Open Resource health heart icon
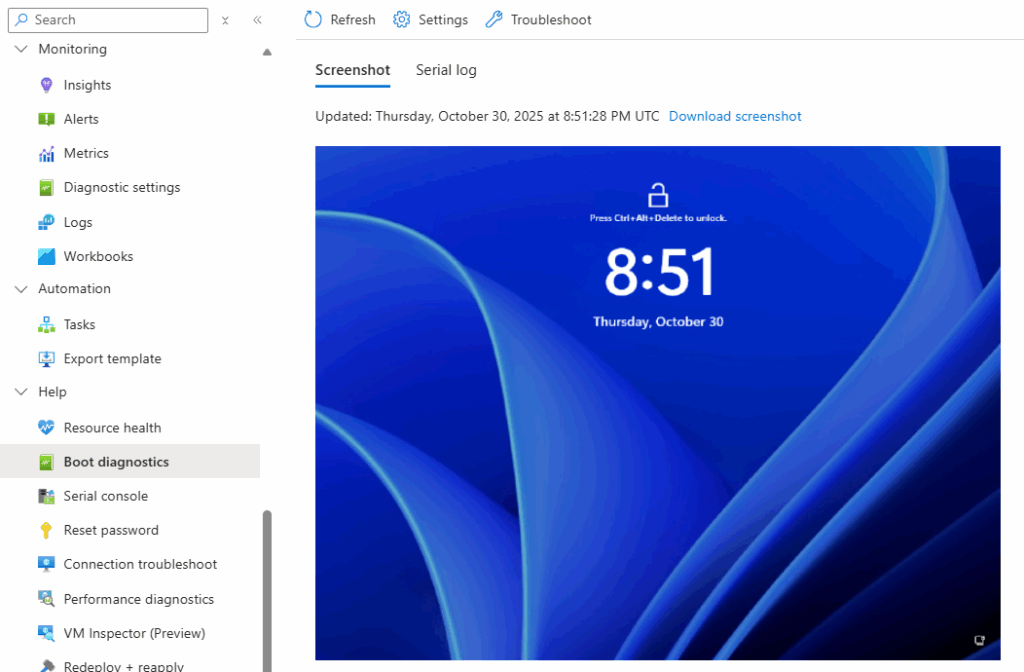Screen dimensions: 1024x672 46,428
